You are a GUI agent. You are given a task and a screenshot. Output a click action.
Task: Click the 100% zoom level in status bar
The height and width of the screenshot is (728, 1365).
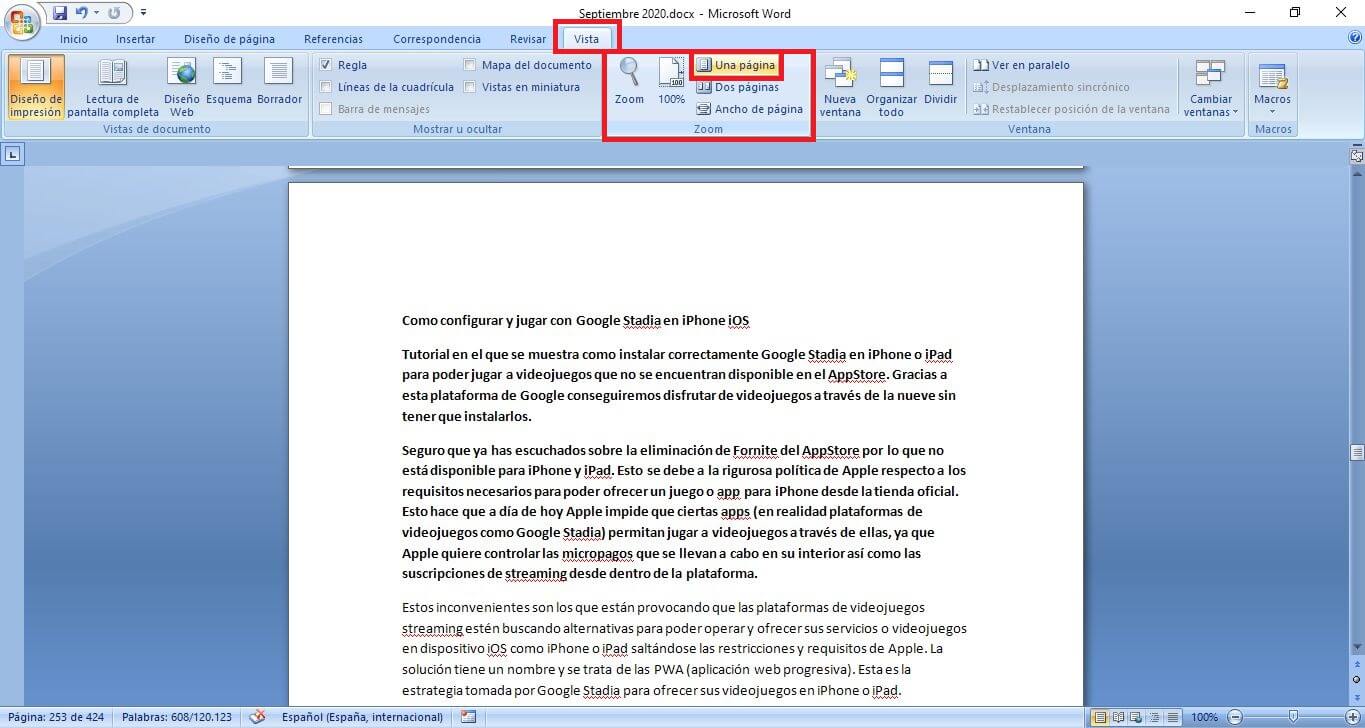(x=1204, y=717)
